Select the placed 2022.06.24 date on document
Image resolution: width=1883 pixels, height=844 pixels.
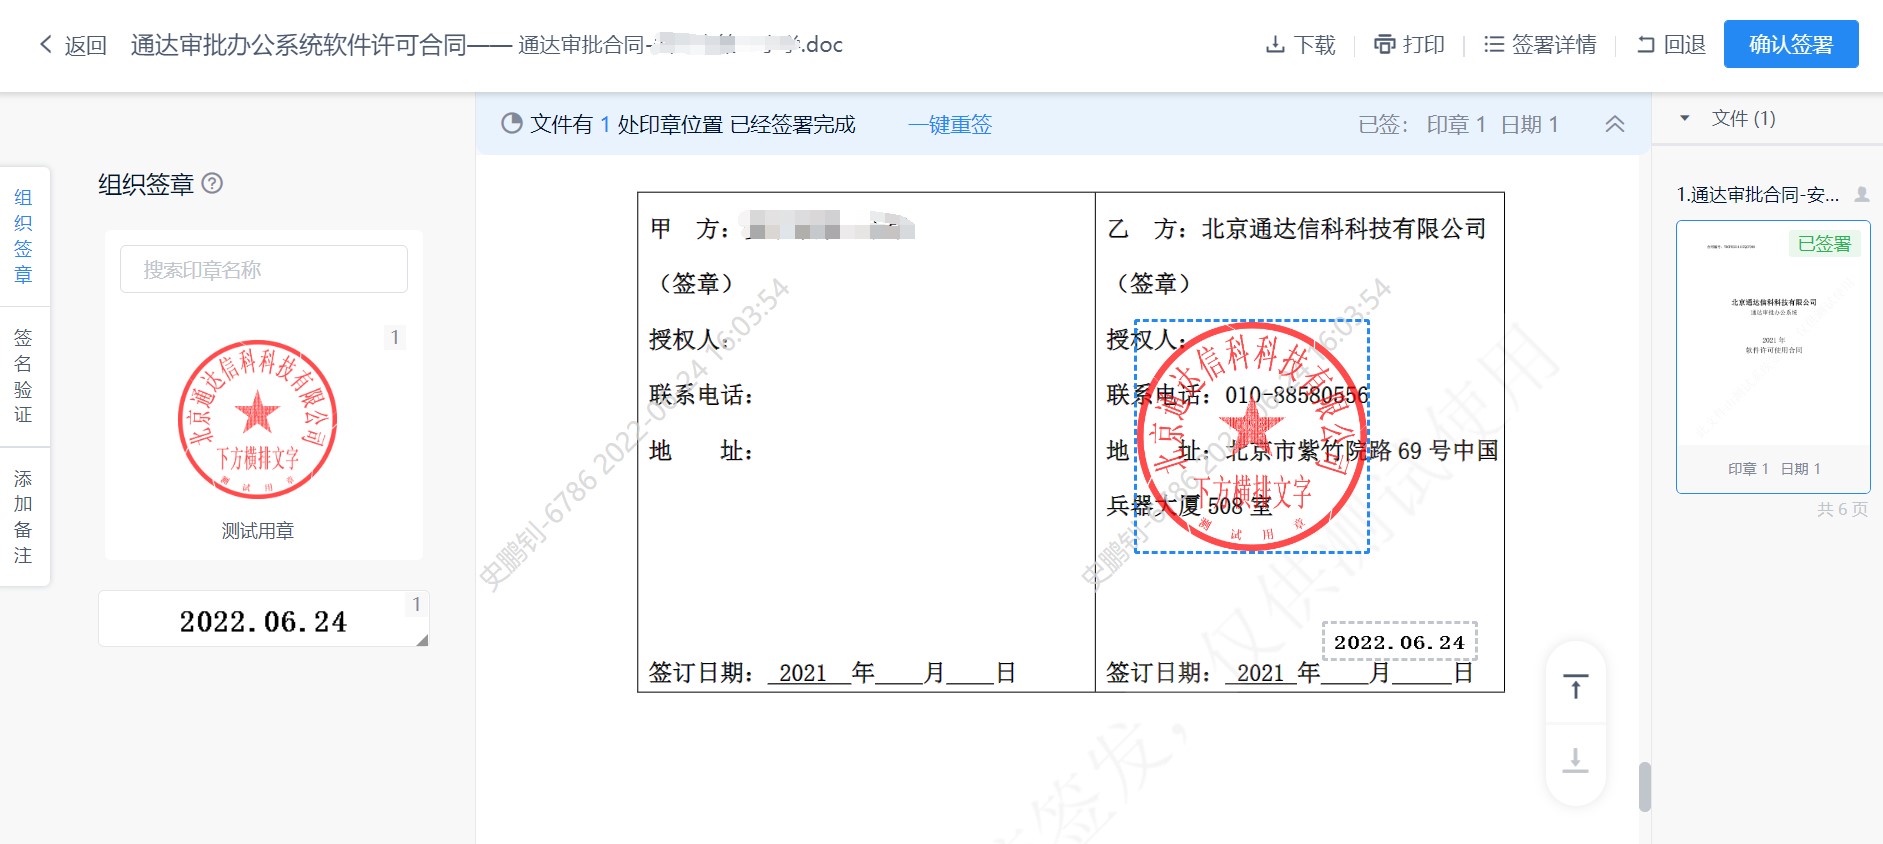(x=1399, y=642)
